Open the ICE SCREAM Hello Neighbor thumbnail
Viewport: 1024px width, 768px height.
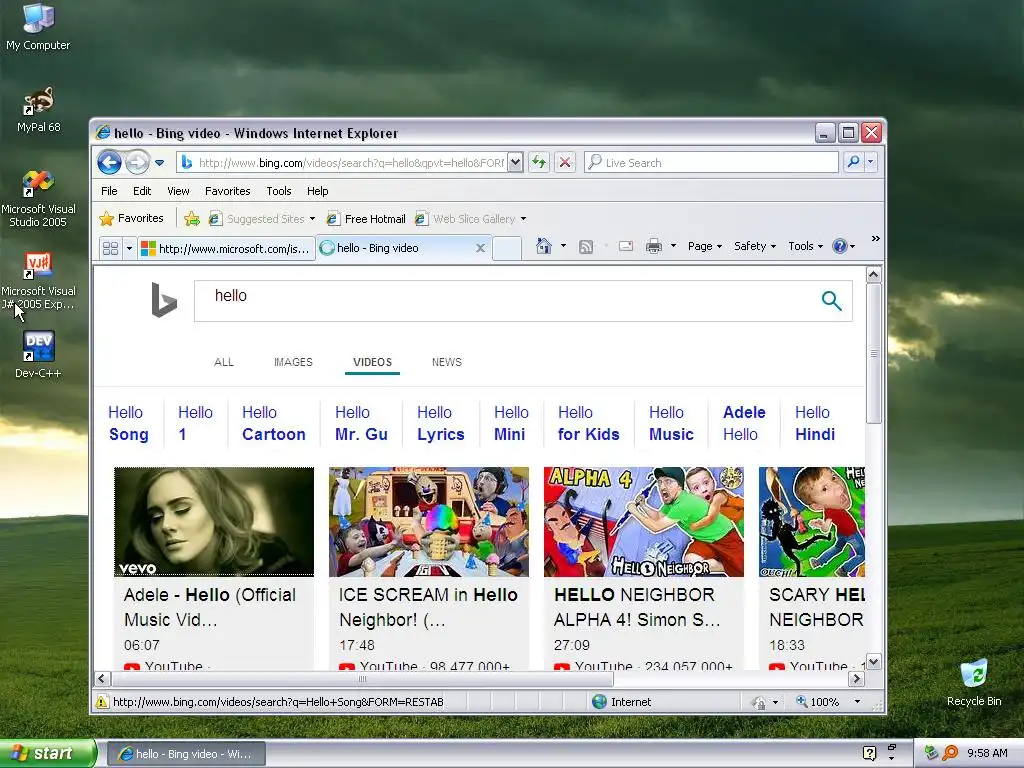[429, 521]
